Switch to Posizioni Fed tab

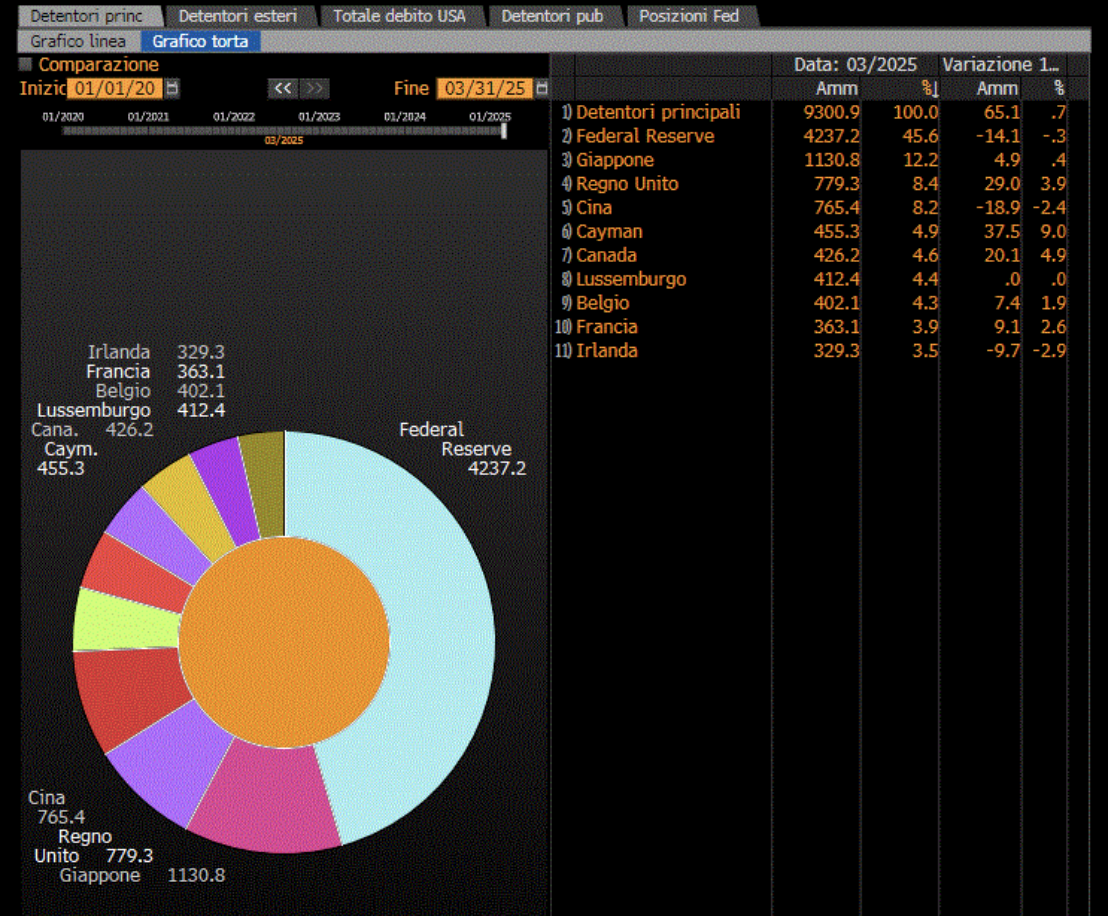689,16
